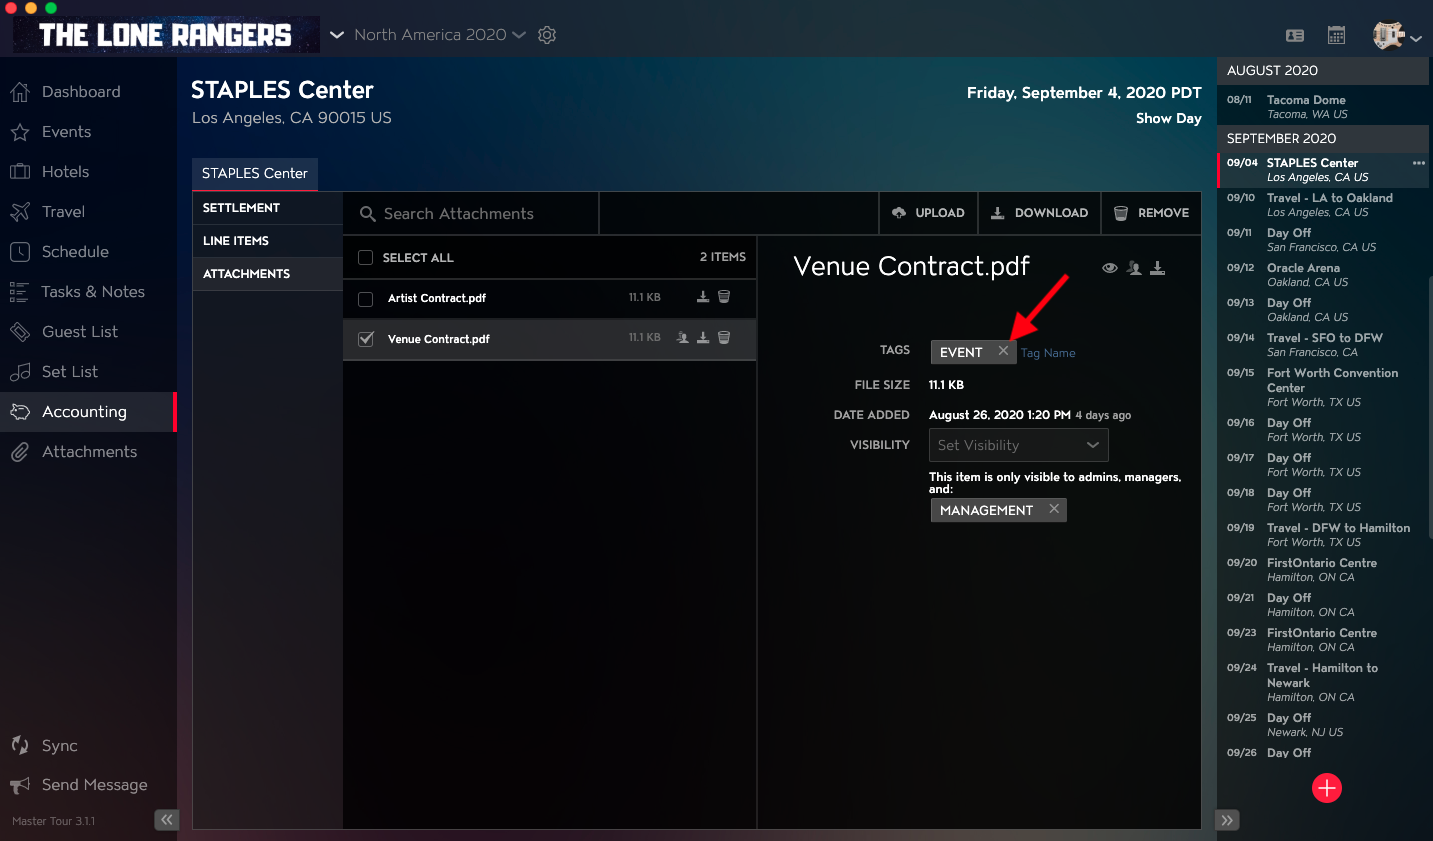Download Artist Contract.pdf via row icon
Image resolution: width=1433 pixels, height=841 pixels.
pos(703,297)
